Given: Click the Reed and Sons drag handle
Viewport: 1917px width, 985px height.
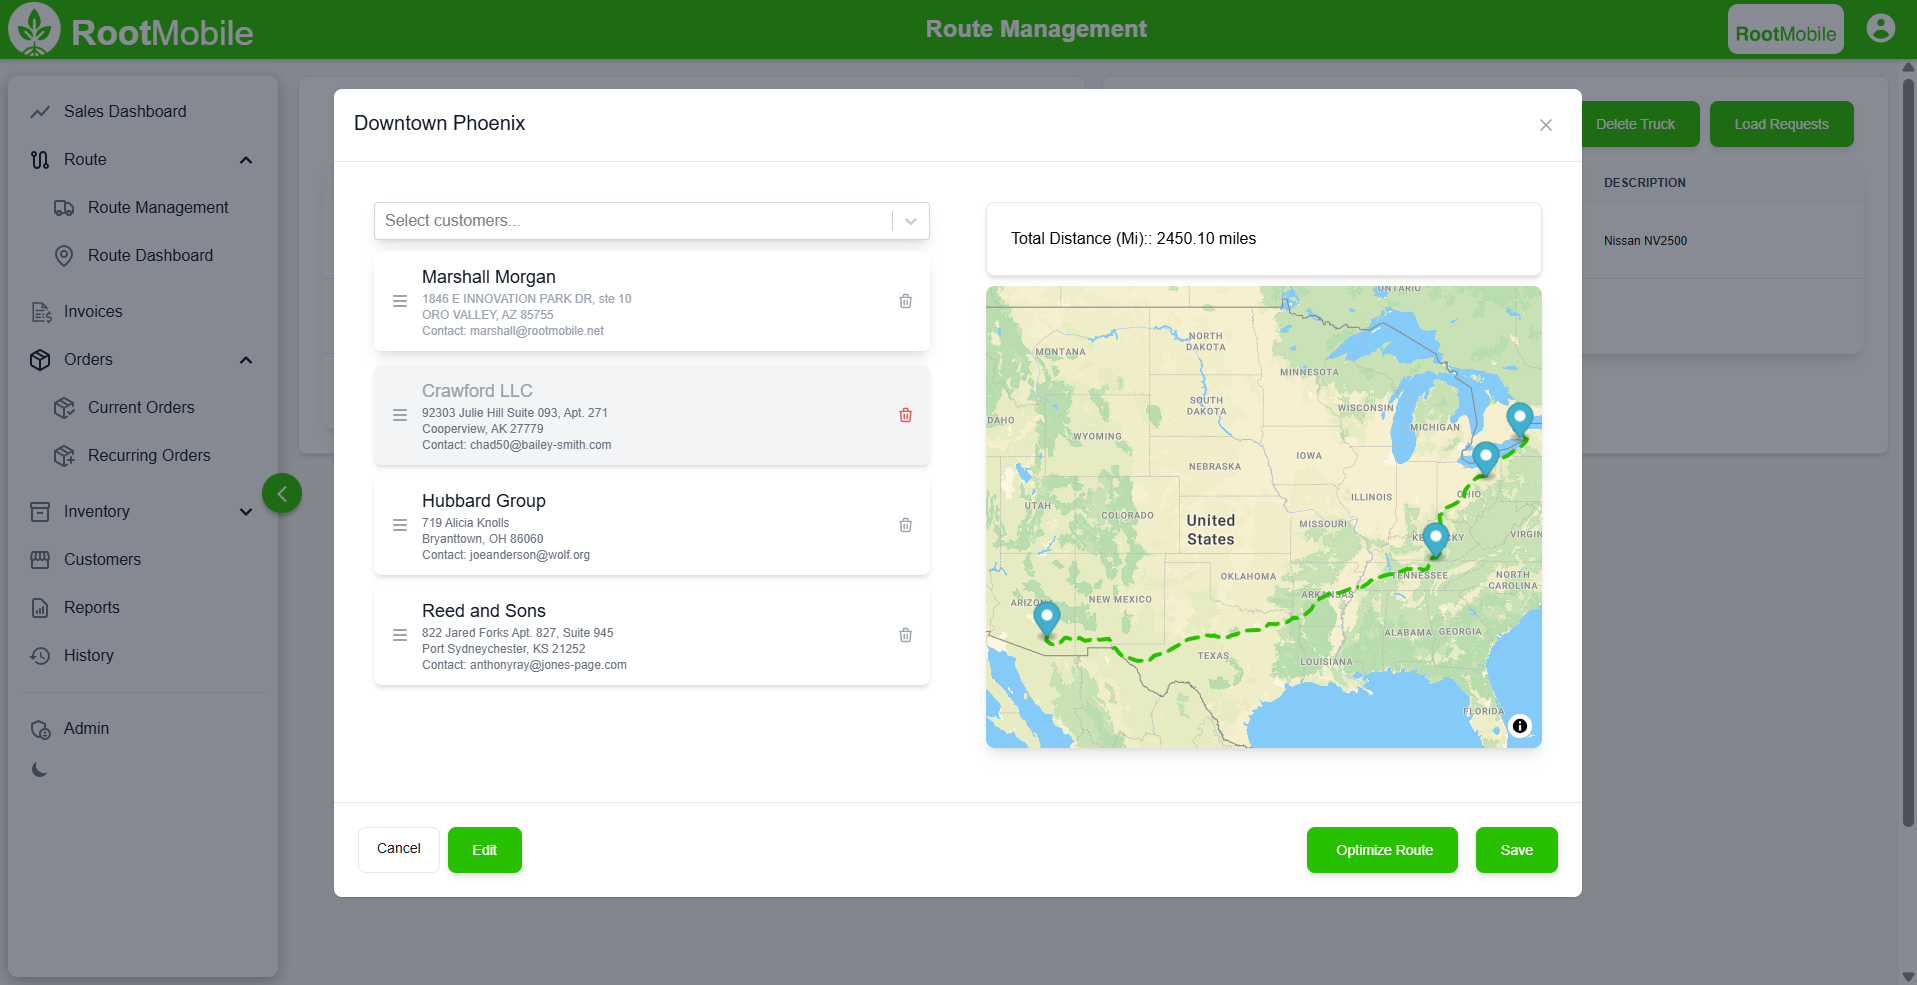Looking at the screenshot, I should click(400, 635).
